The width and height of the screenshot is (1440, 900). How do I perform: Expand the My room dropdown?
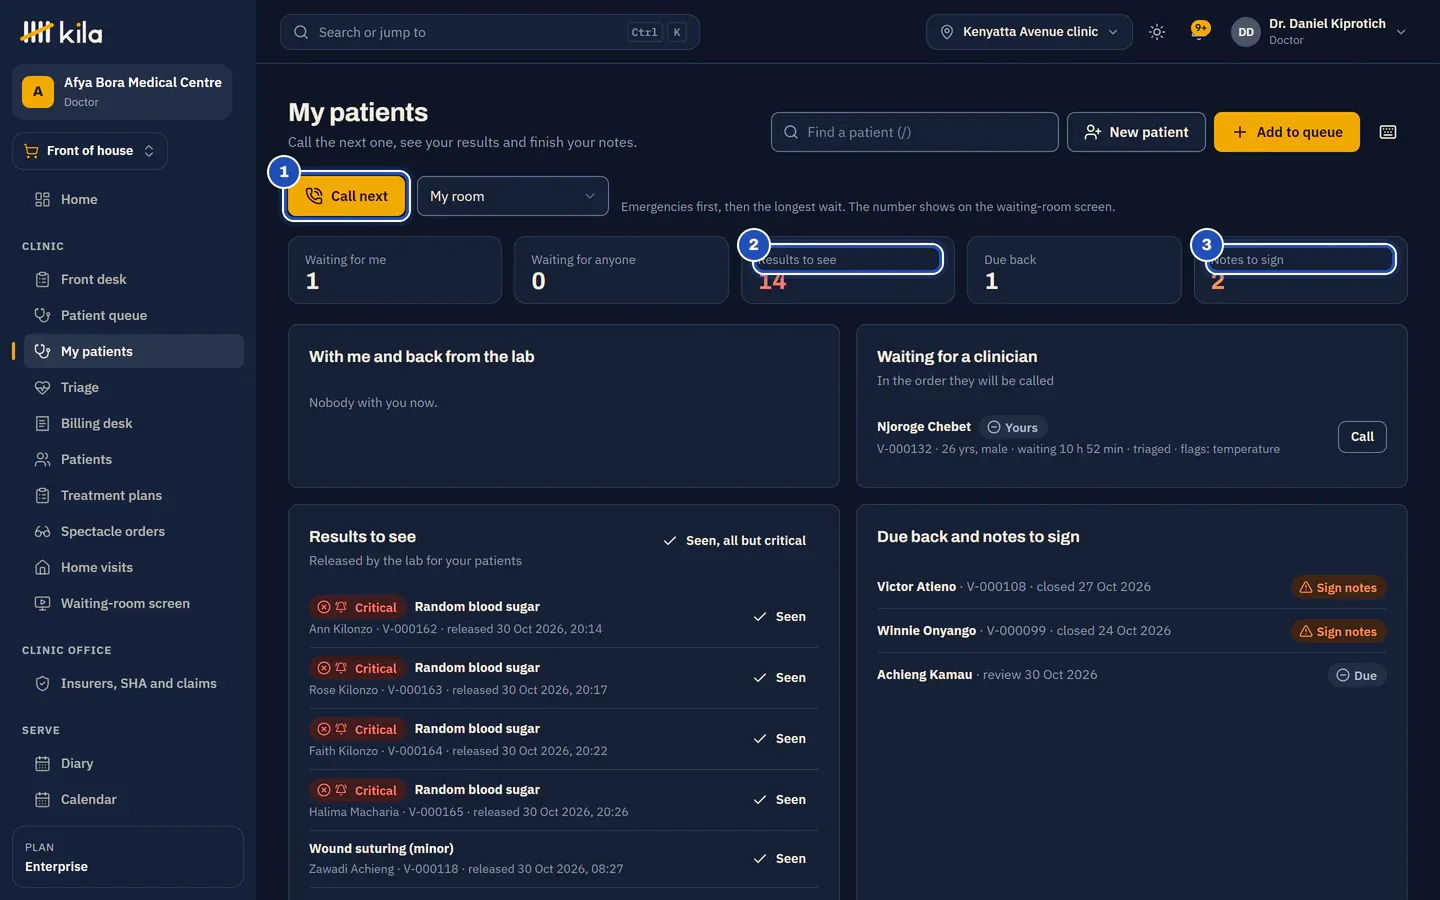pos(513,196)
